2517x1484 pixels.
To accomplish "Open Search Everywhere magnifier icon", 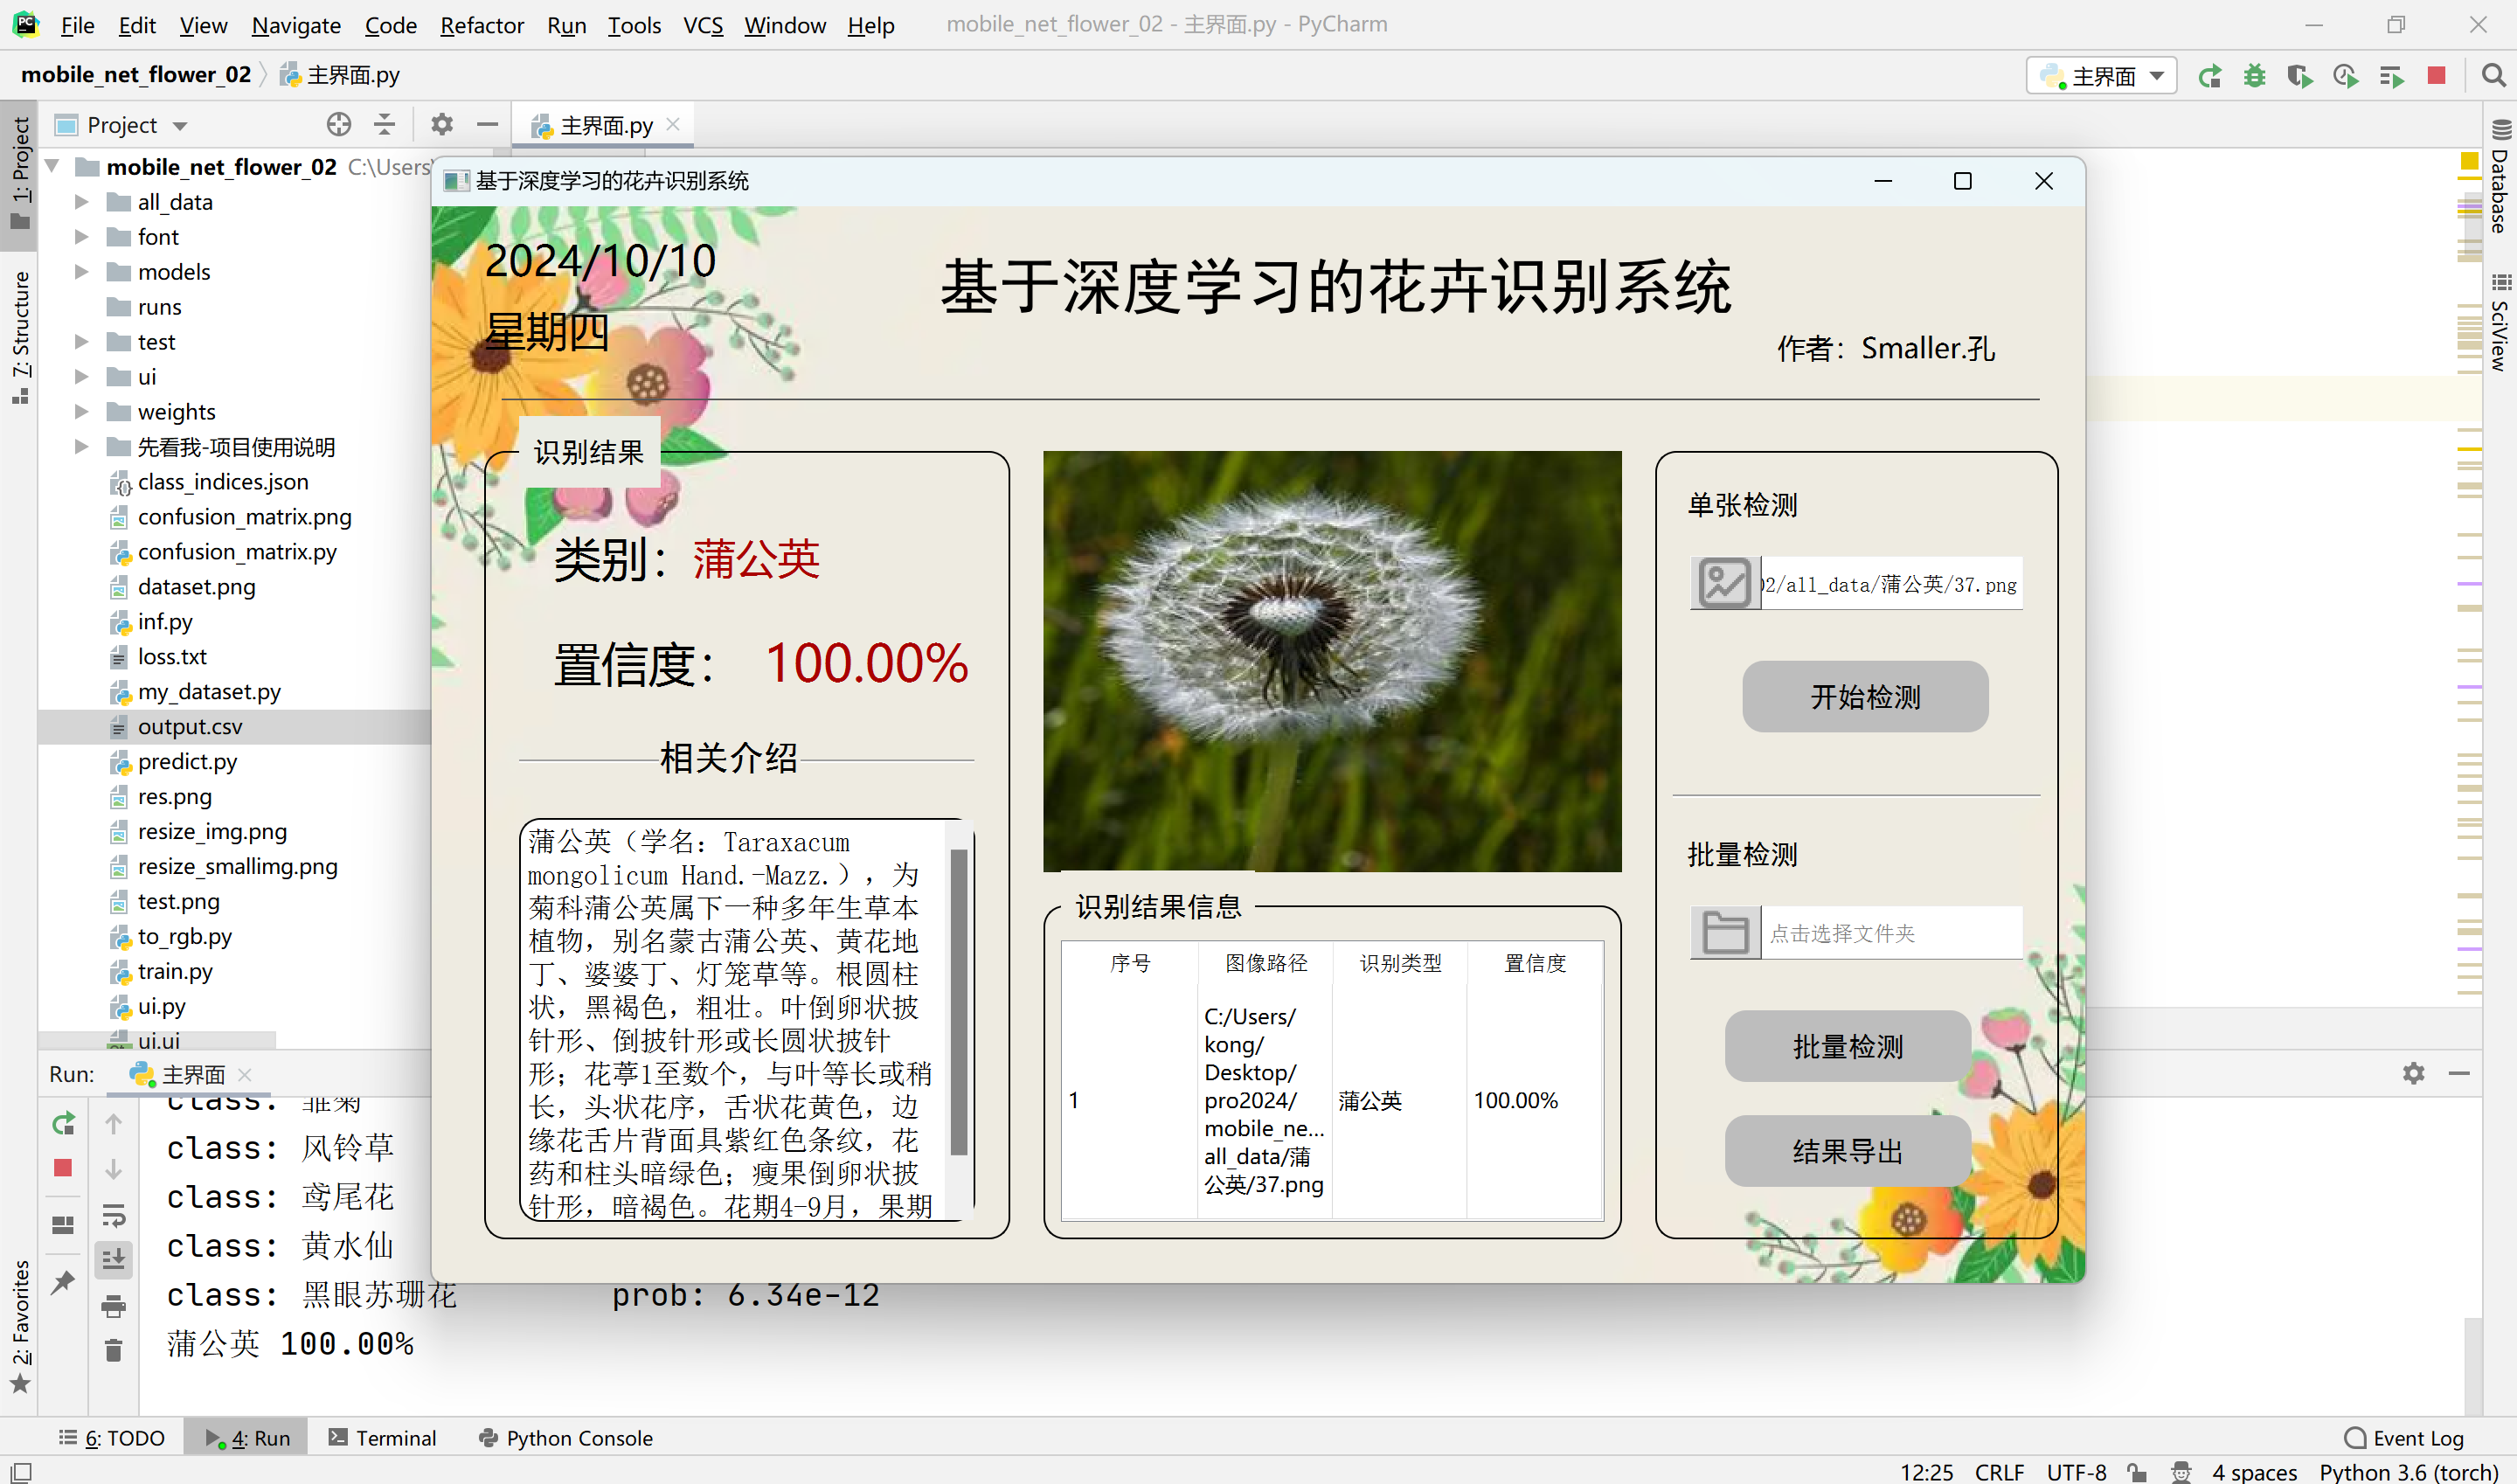I will 2492,75.
